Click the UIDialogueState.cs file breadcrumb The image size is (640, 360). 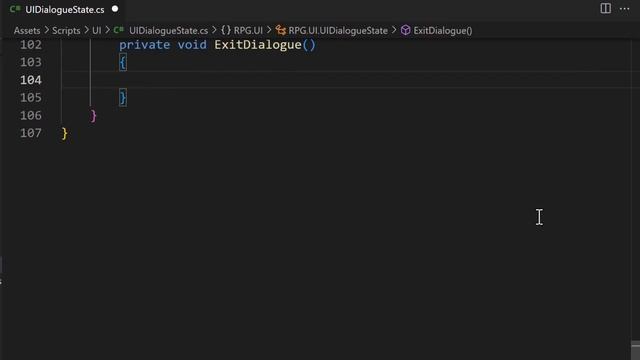pos(169,31)
